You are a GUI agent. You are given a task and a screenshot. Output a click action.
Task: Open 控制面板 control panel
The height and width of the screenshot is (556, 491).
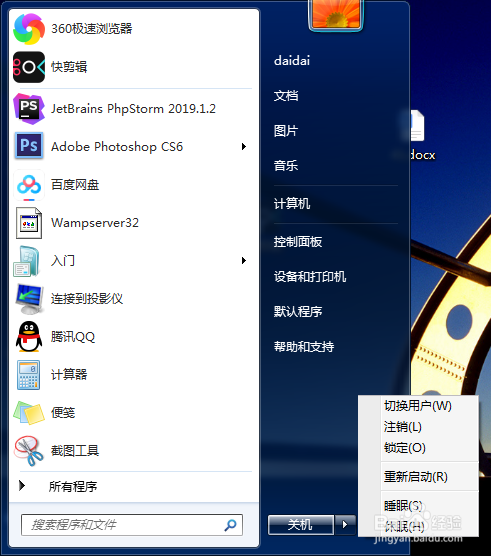pos(298,242)
